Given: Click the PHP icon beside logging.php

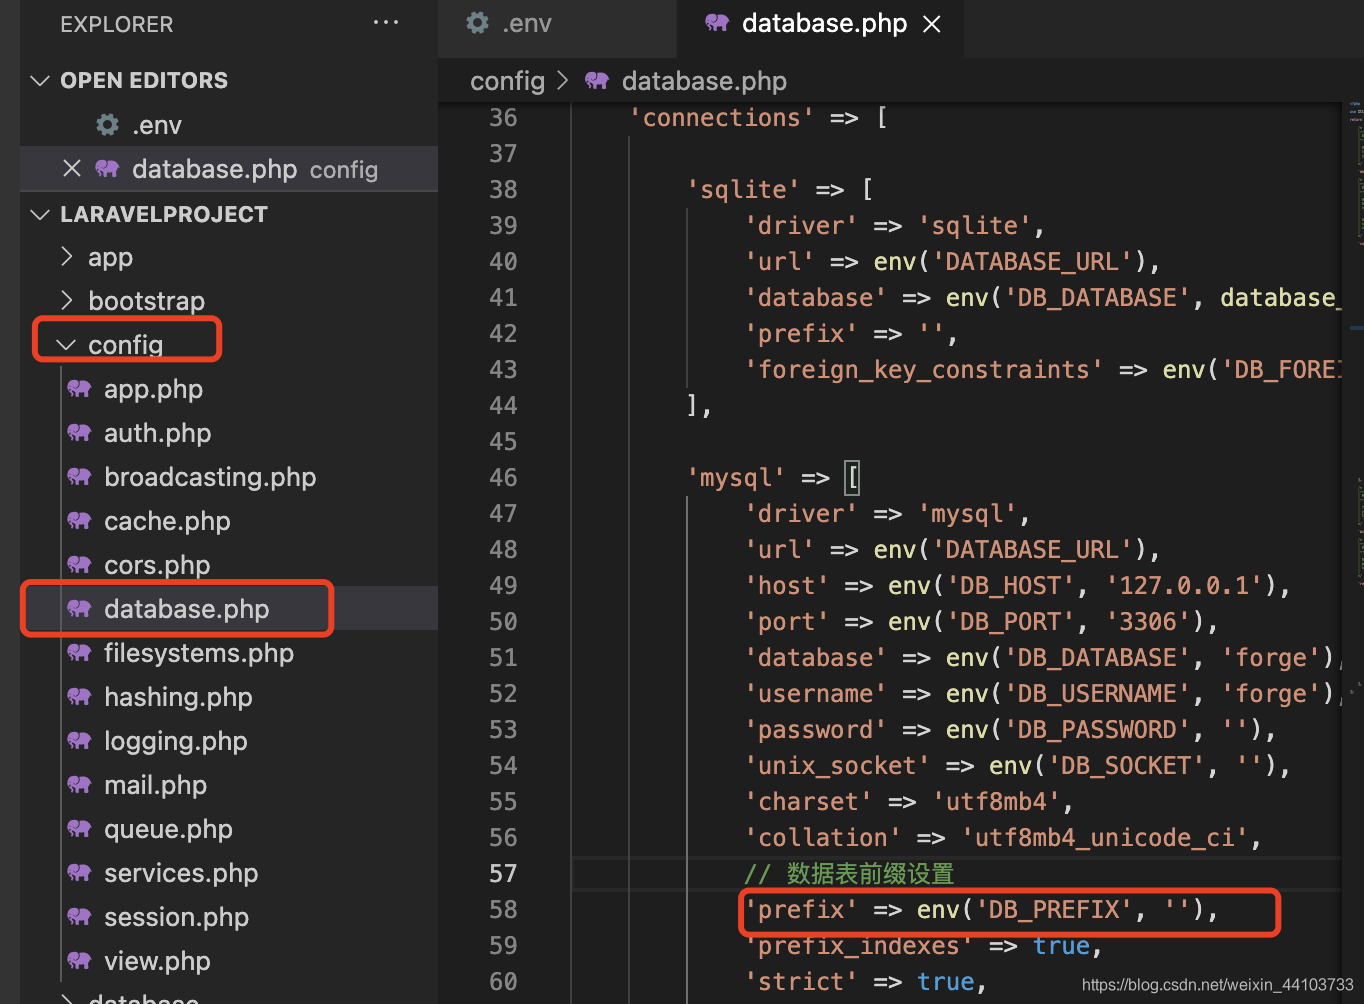Looking at the screenshot, I should pos(79,741).
